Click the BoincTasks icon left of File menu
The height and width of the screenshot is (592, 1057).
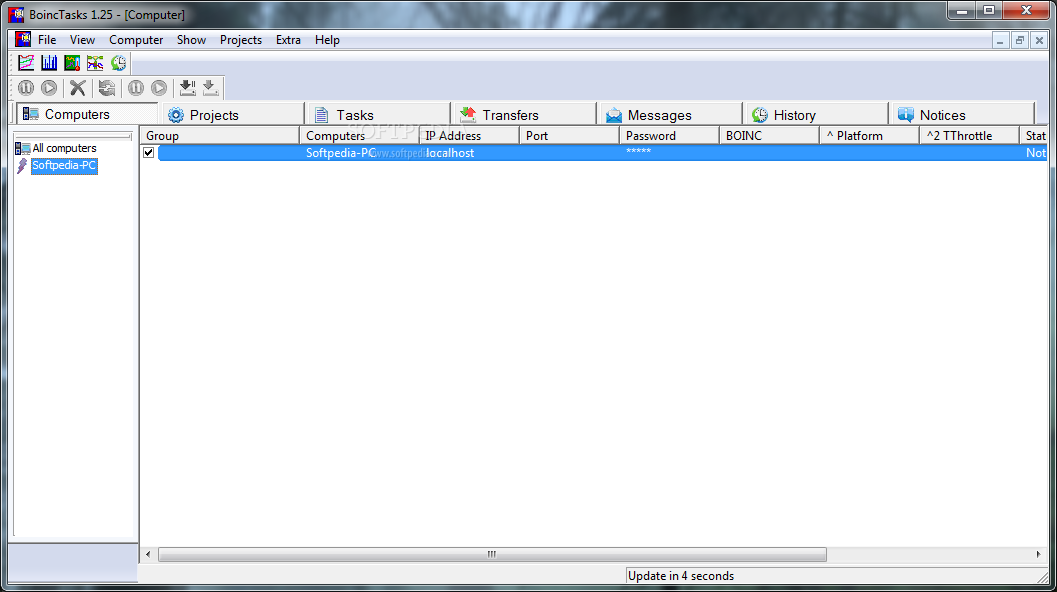pyautogui.click(x=23, y=39)
